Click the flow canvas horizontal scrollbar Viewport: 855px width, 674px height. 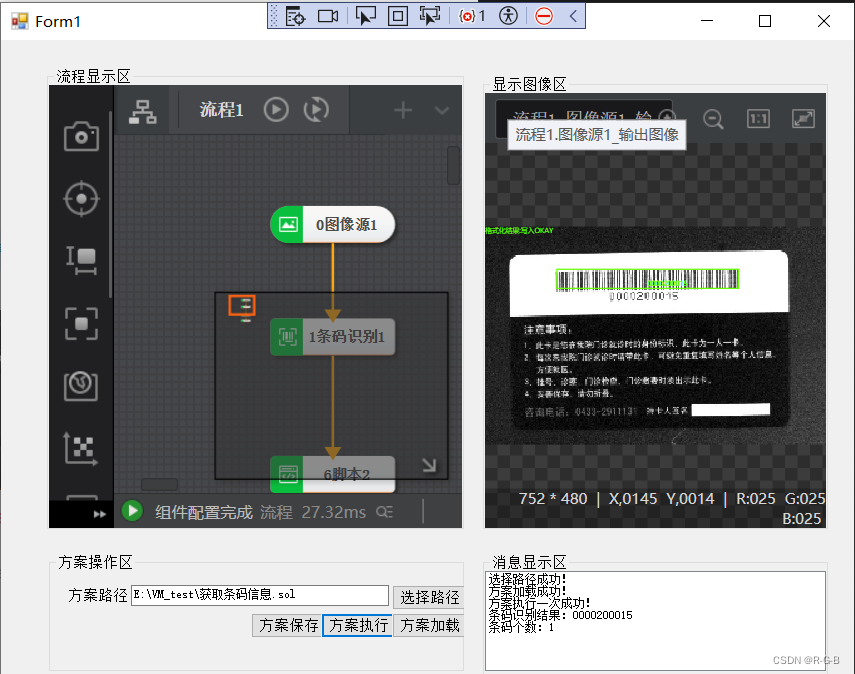click(x=159, y=484)
